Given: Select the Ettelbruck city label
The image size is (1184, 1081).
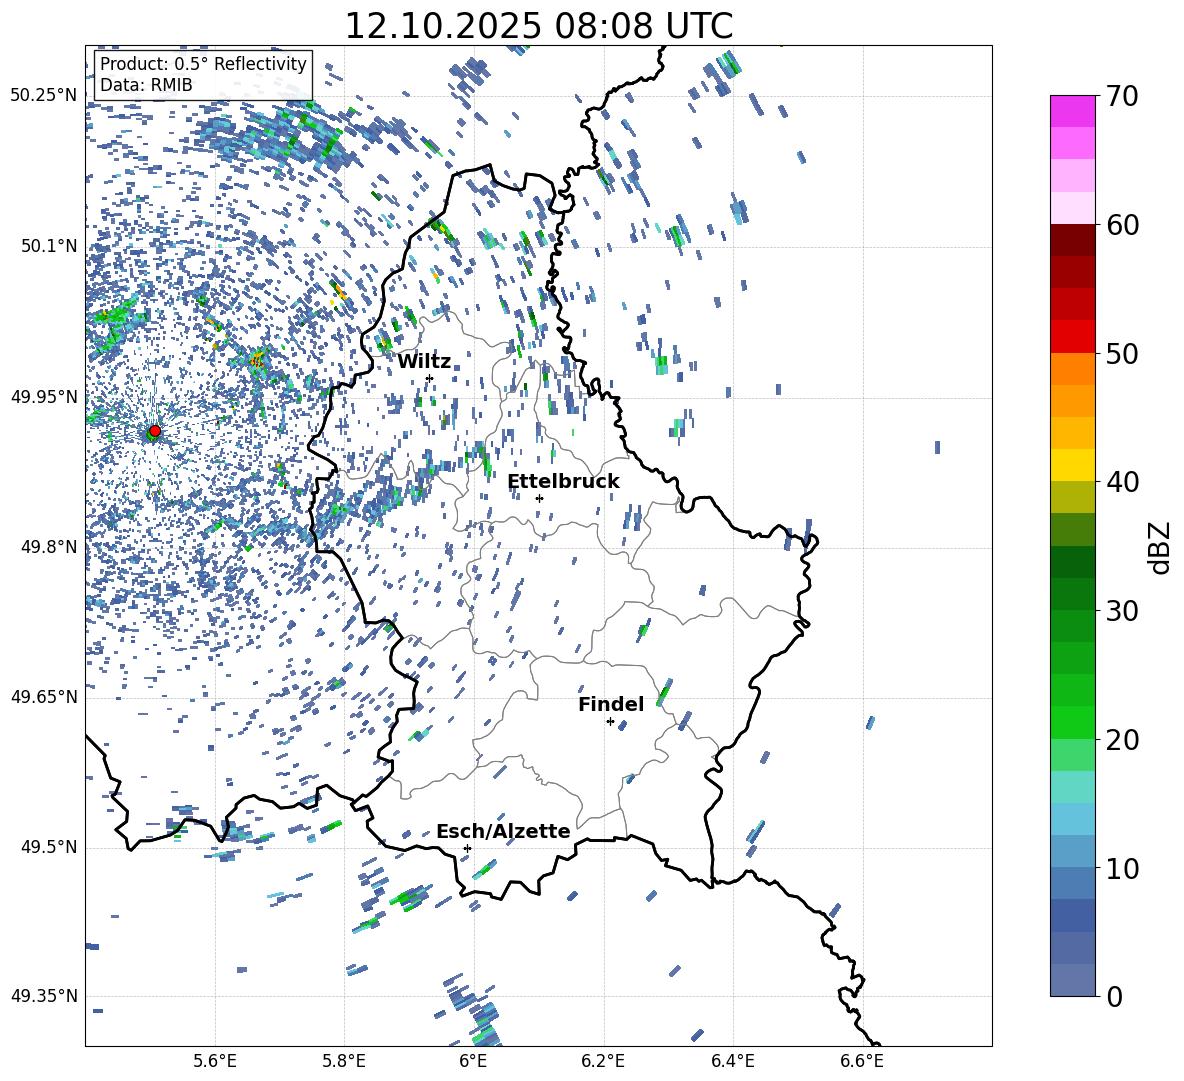Looking at the screenshot, I should click(x=563, y=481).
